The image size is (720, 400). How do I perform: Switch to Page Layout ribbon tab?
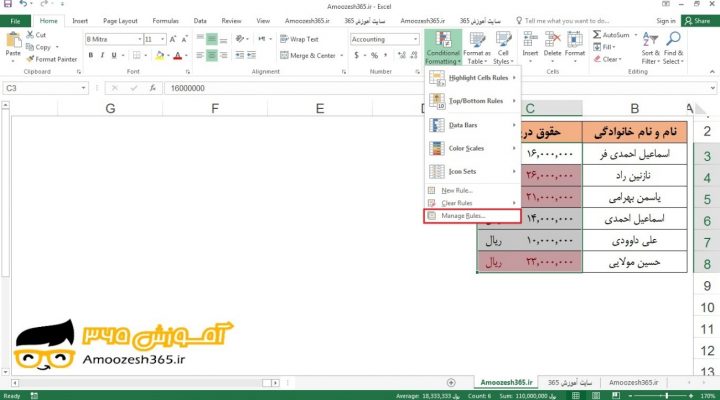[x=120, y=21]
